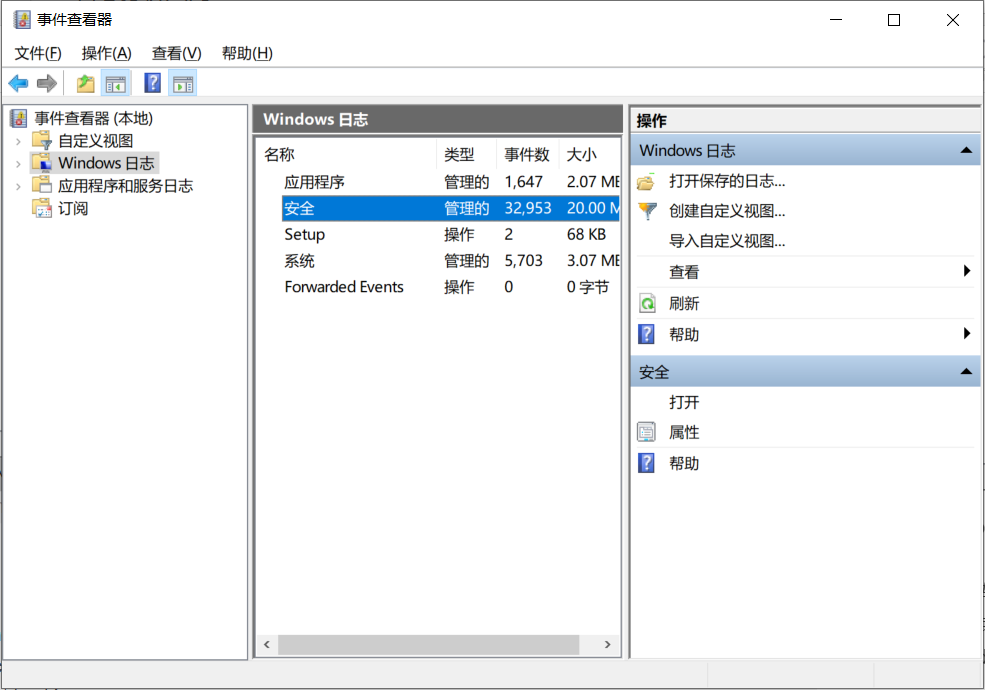Viewport: 985px width, 690px height.
Task: Sort by the 事件数 column header
Action: [528, 155]
